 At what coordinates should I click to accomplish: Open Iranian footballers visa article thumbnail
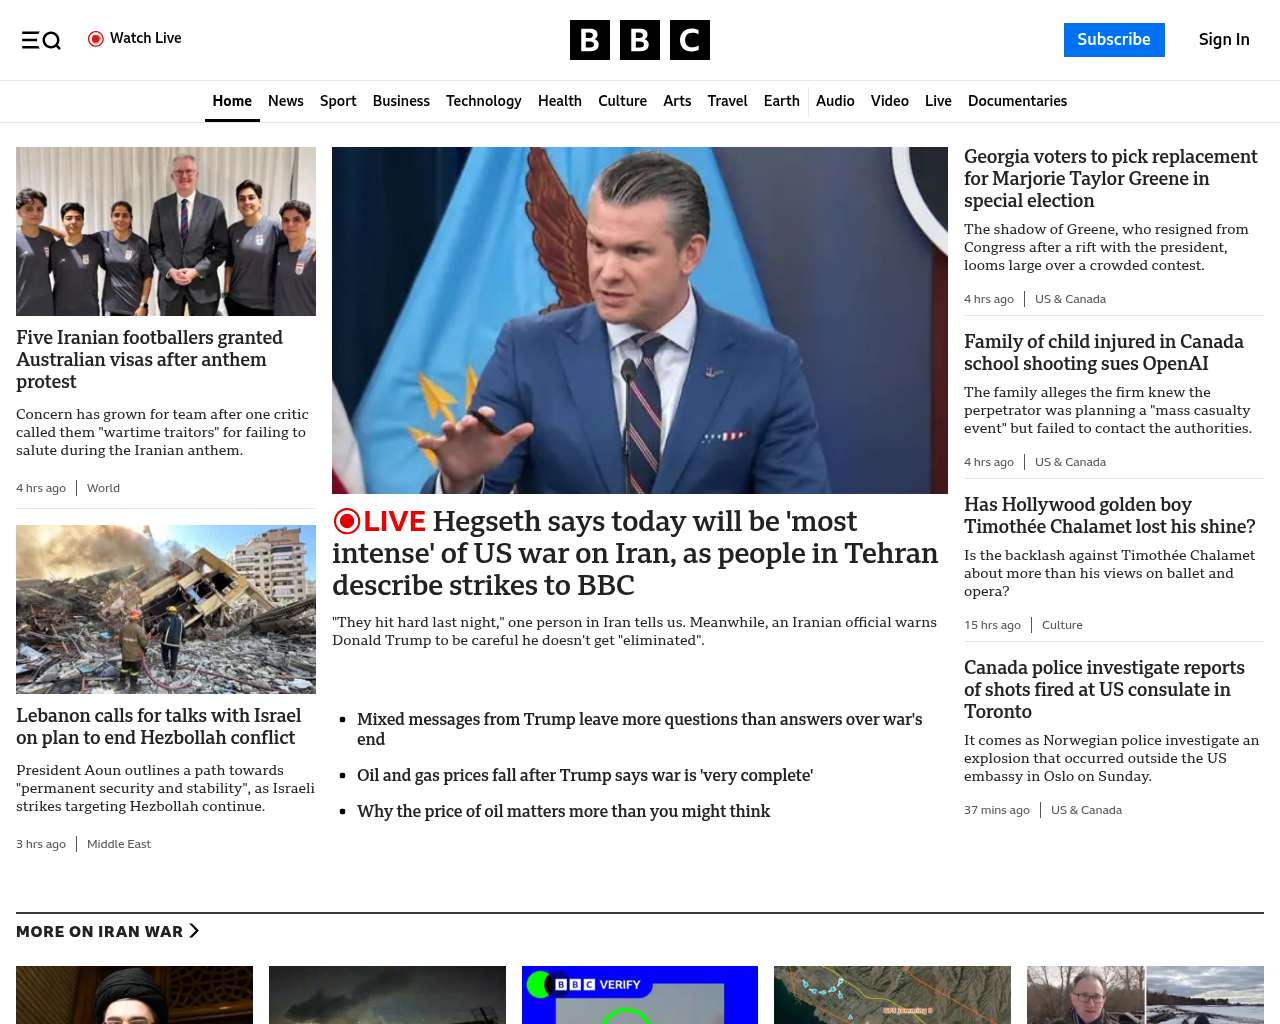click(x=166, y=231)
